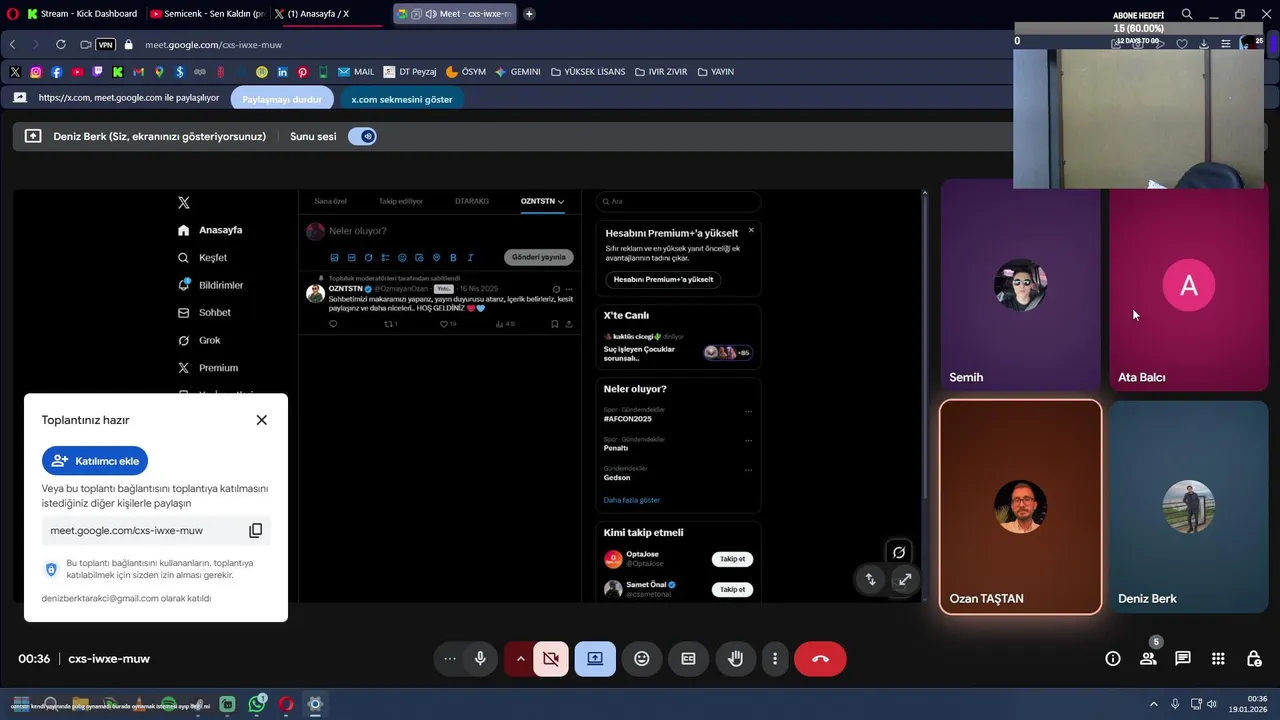
Task: Switch to Stream - Kick Dashboard tab
Action: (x=82, y=14)
